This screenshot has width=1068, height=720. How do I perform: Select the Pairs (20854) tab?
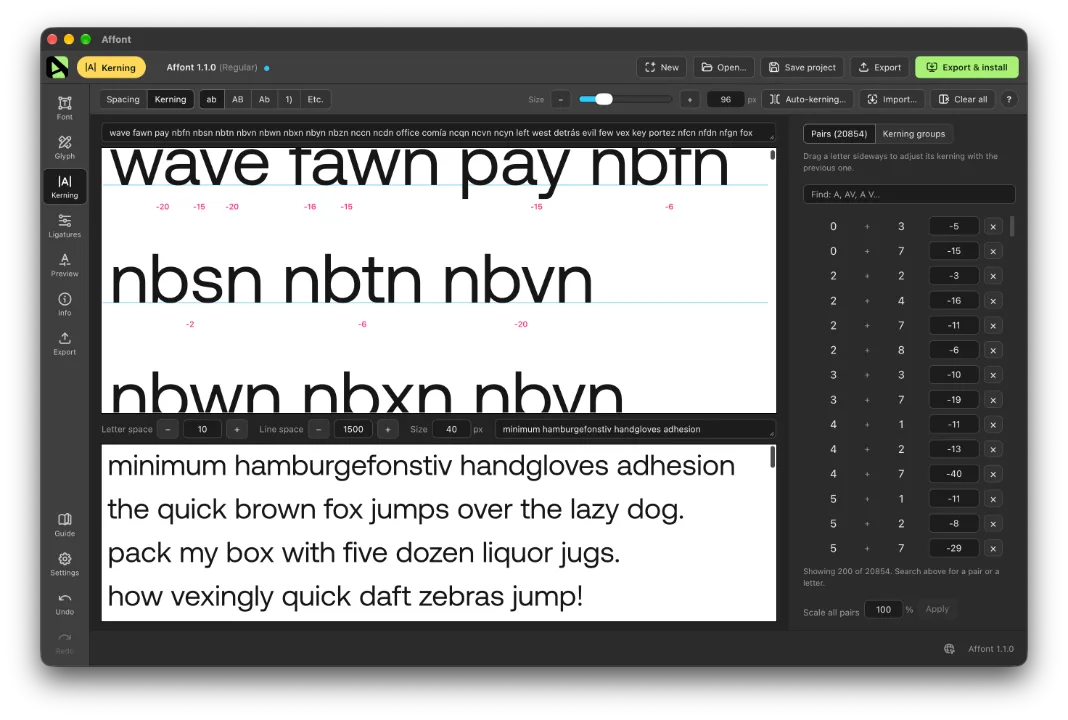tap(839, 134)
